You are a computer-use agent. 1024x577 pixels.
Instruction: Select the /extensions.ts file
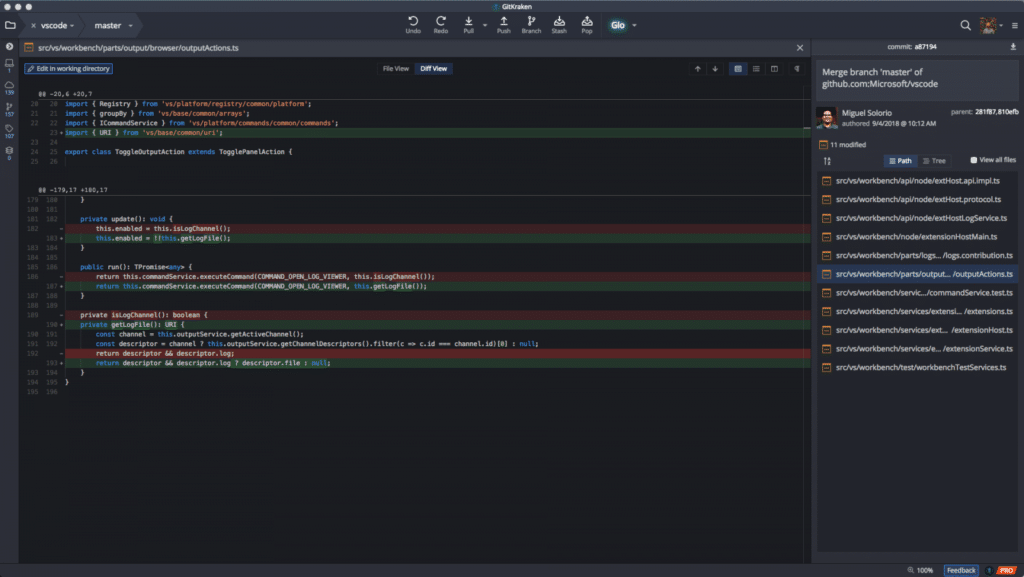(918, 311)
